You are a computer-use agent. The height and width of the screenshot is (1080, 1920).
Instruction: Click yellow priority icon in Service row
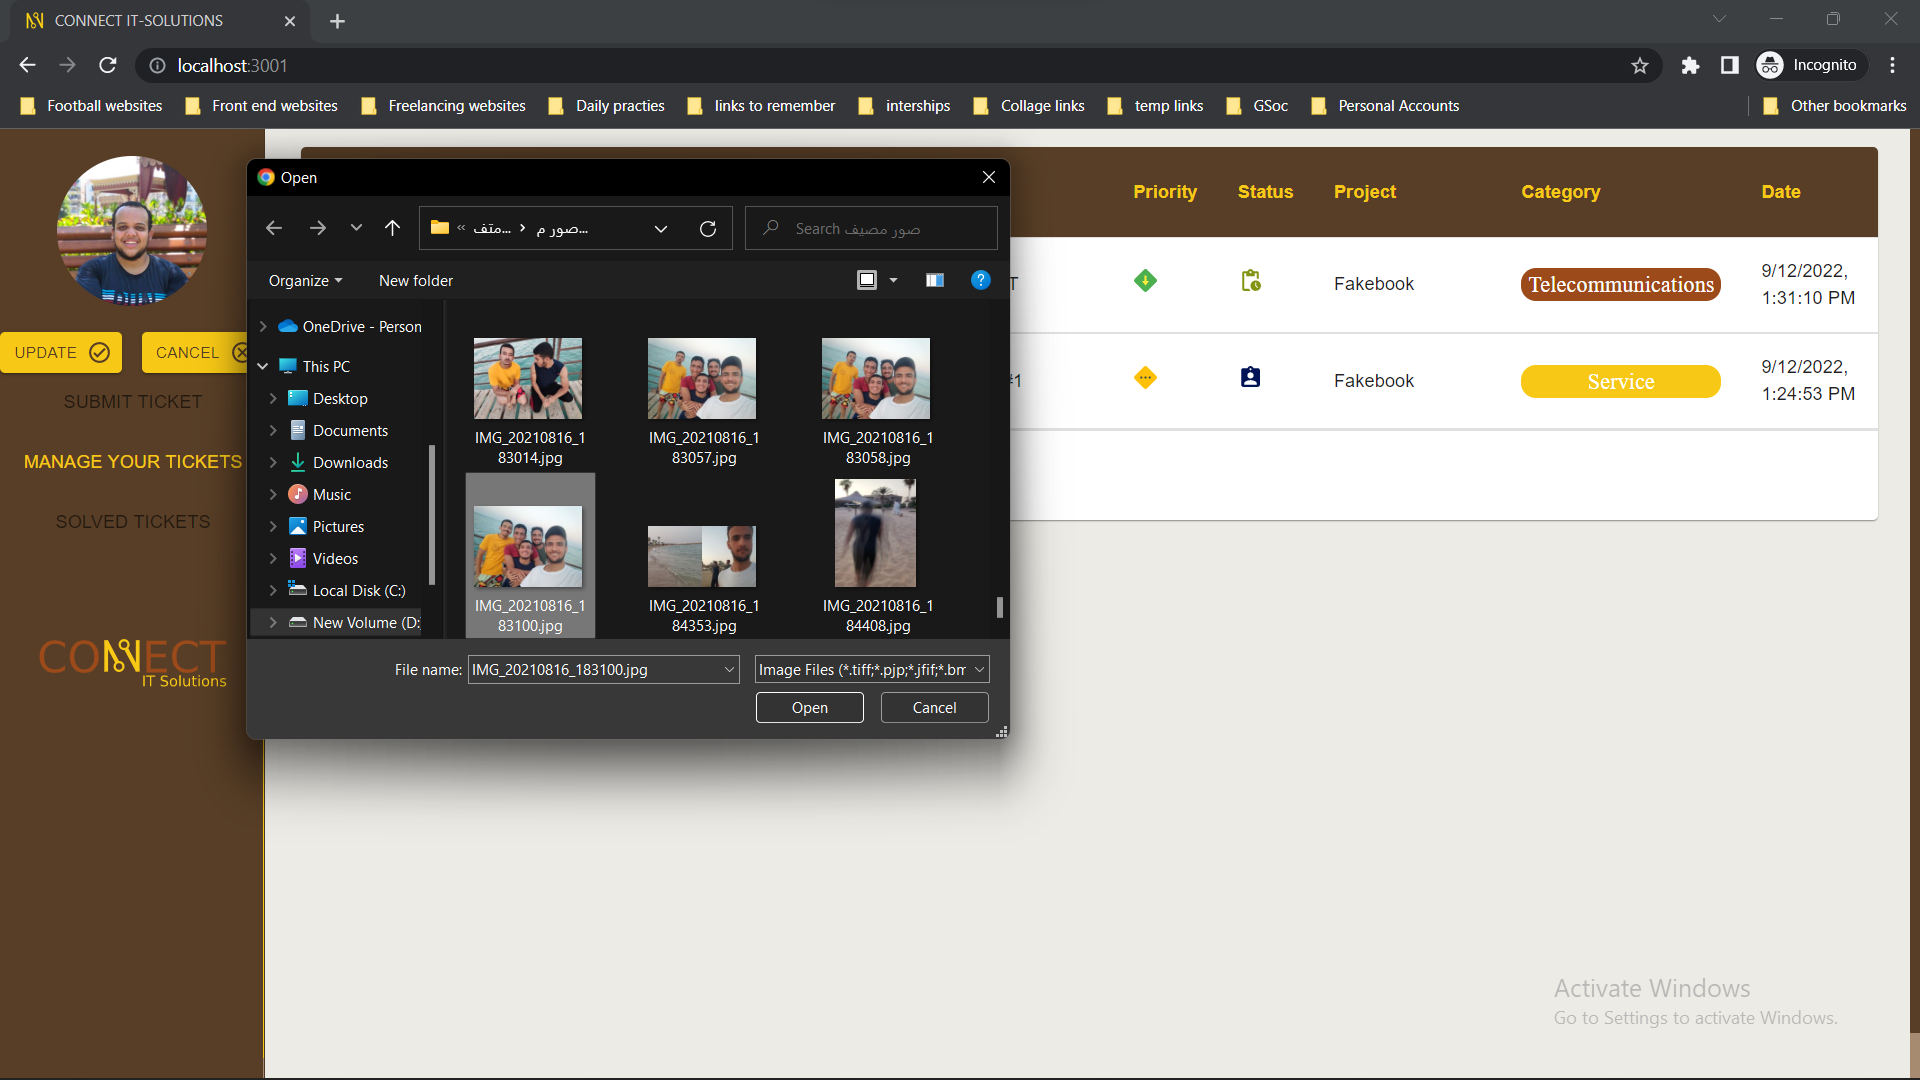point(1146,378)
